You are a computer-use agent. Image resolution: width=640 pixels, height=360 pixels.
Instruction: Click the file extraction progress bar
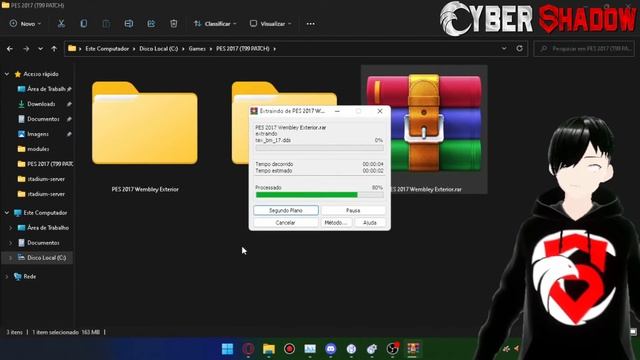[x=320, y=148]
